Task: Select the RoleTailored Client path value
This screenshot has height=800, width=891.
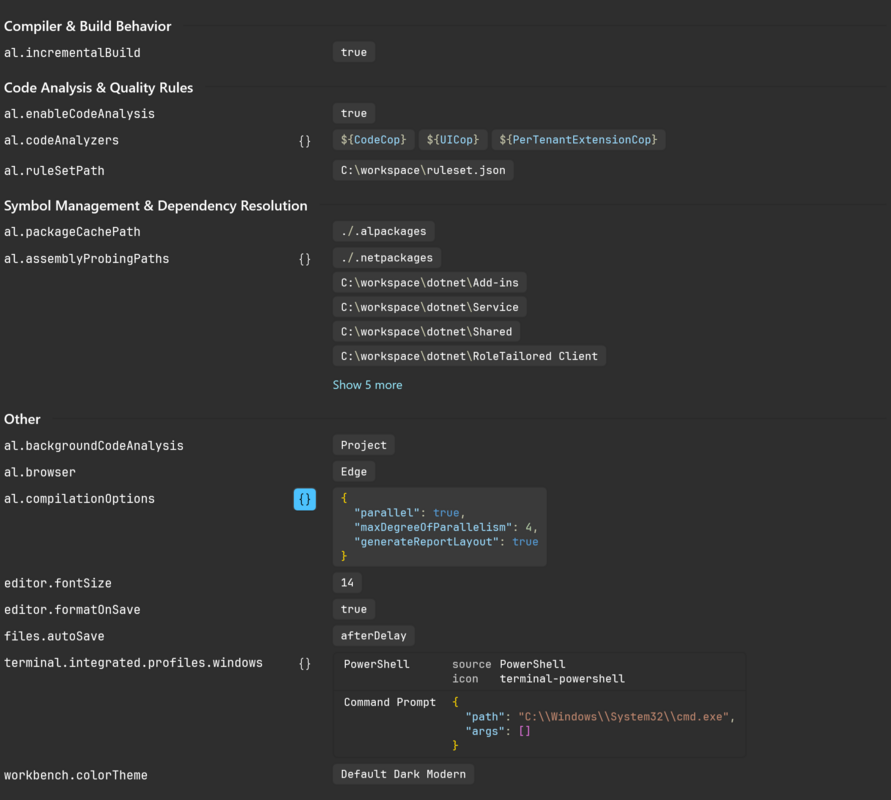Action: (469, 356)
